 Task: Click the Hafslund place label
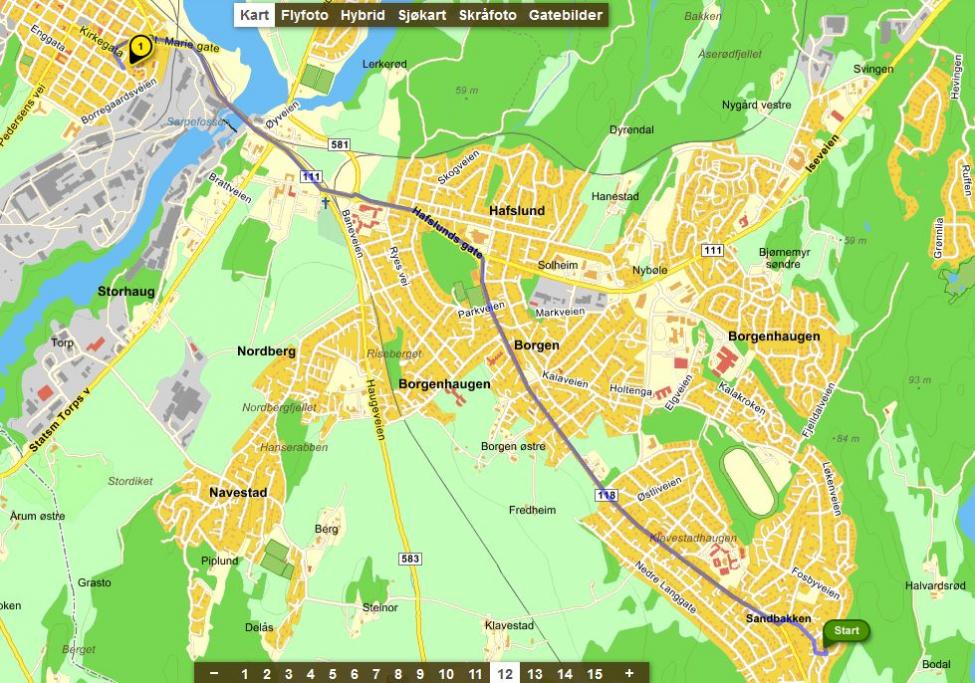pyautogui.click(x=517, y=210)
